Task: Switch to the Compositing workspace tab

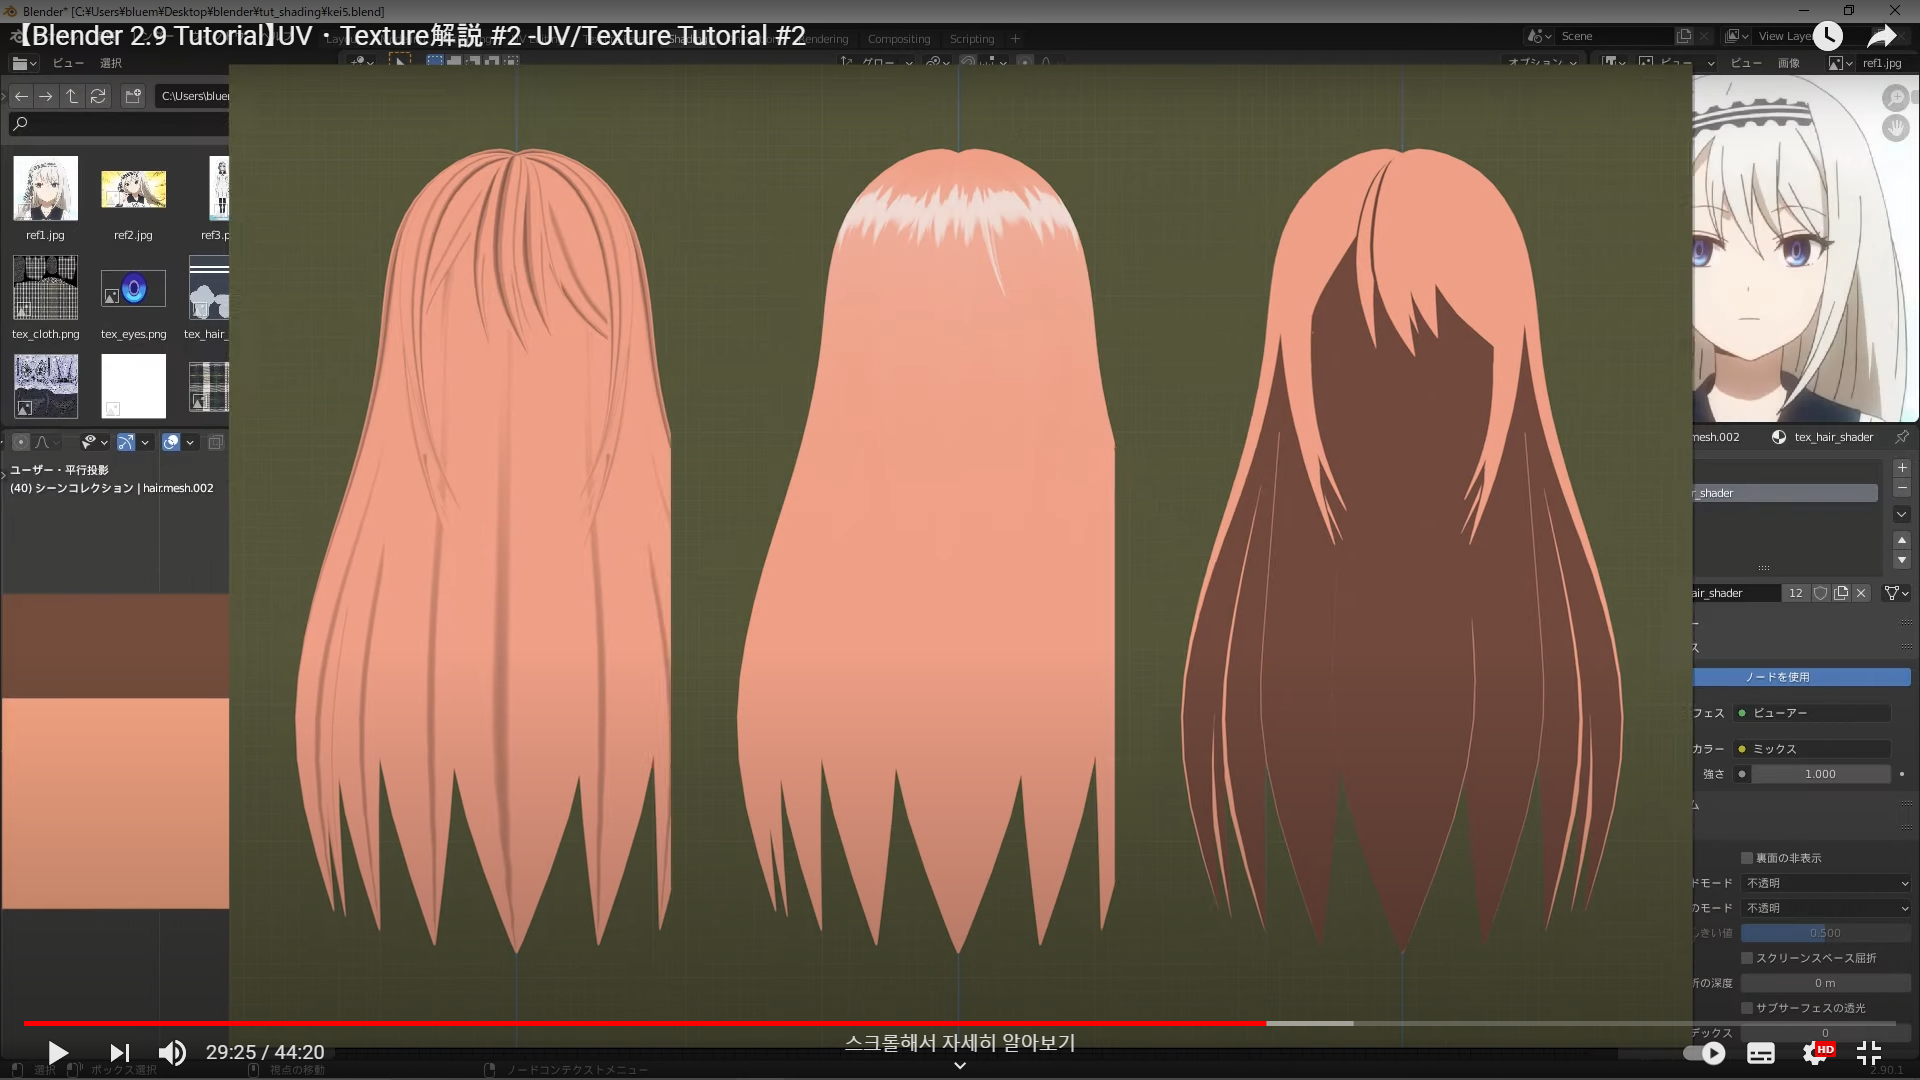Action: (898, 39)
